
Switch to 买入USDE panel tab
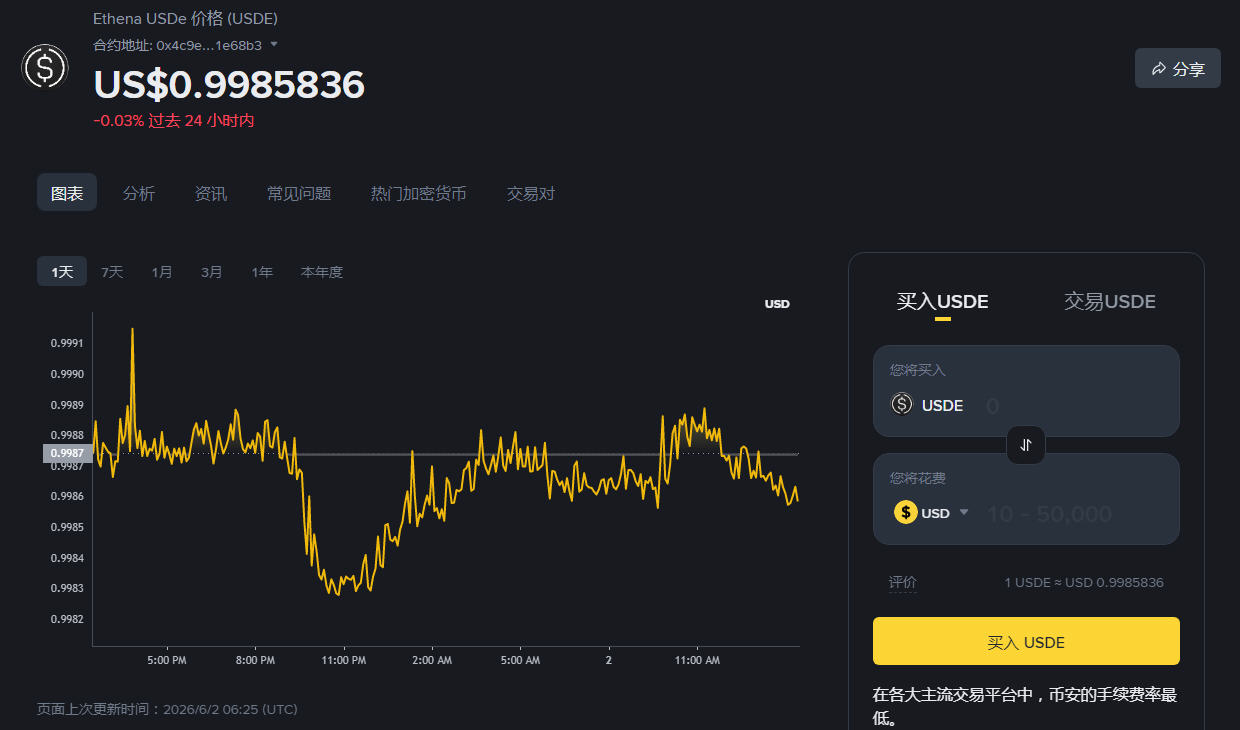(x=942, y=301)
